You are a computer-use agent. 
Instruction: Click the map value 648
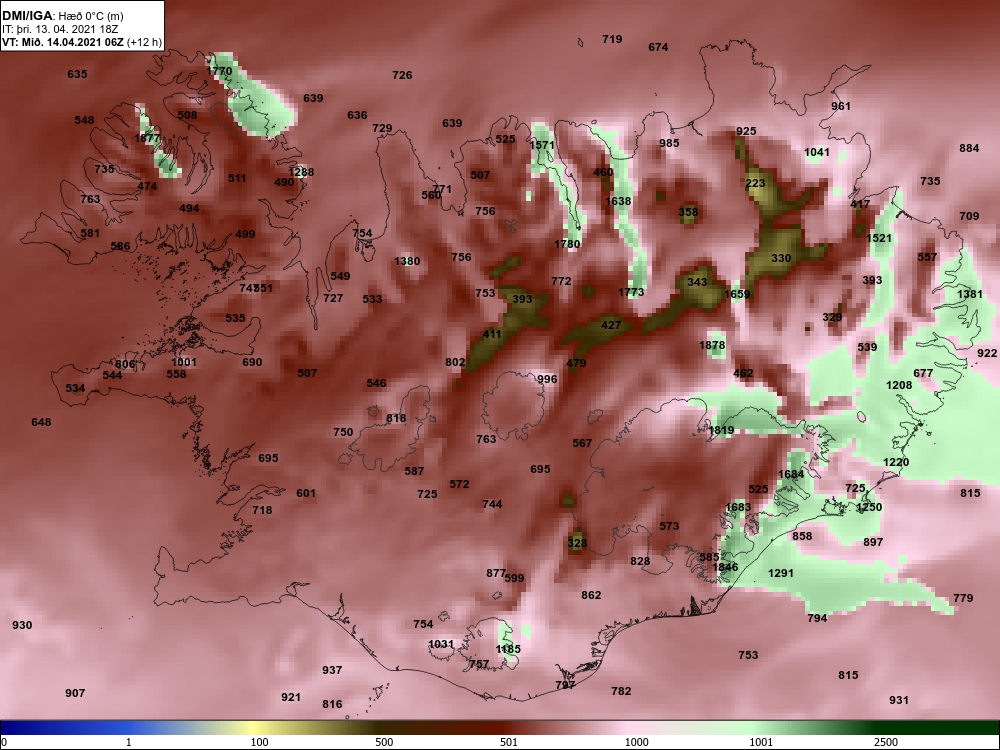pos(41,422)
